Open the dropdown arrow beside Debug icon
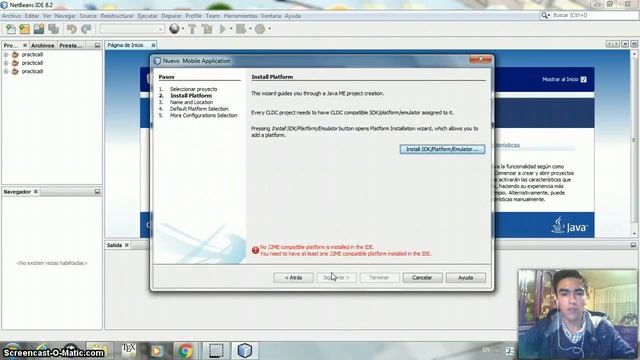 click(250, 29)
